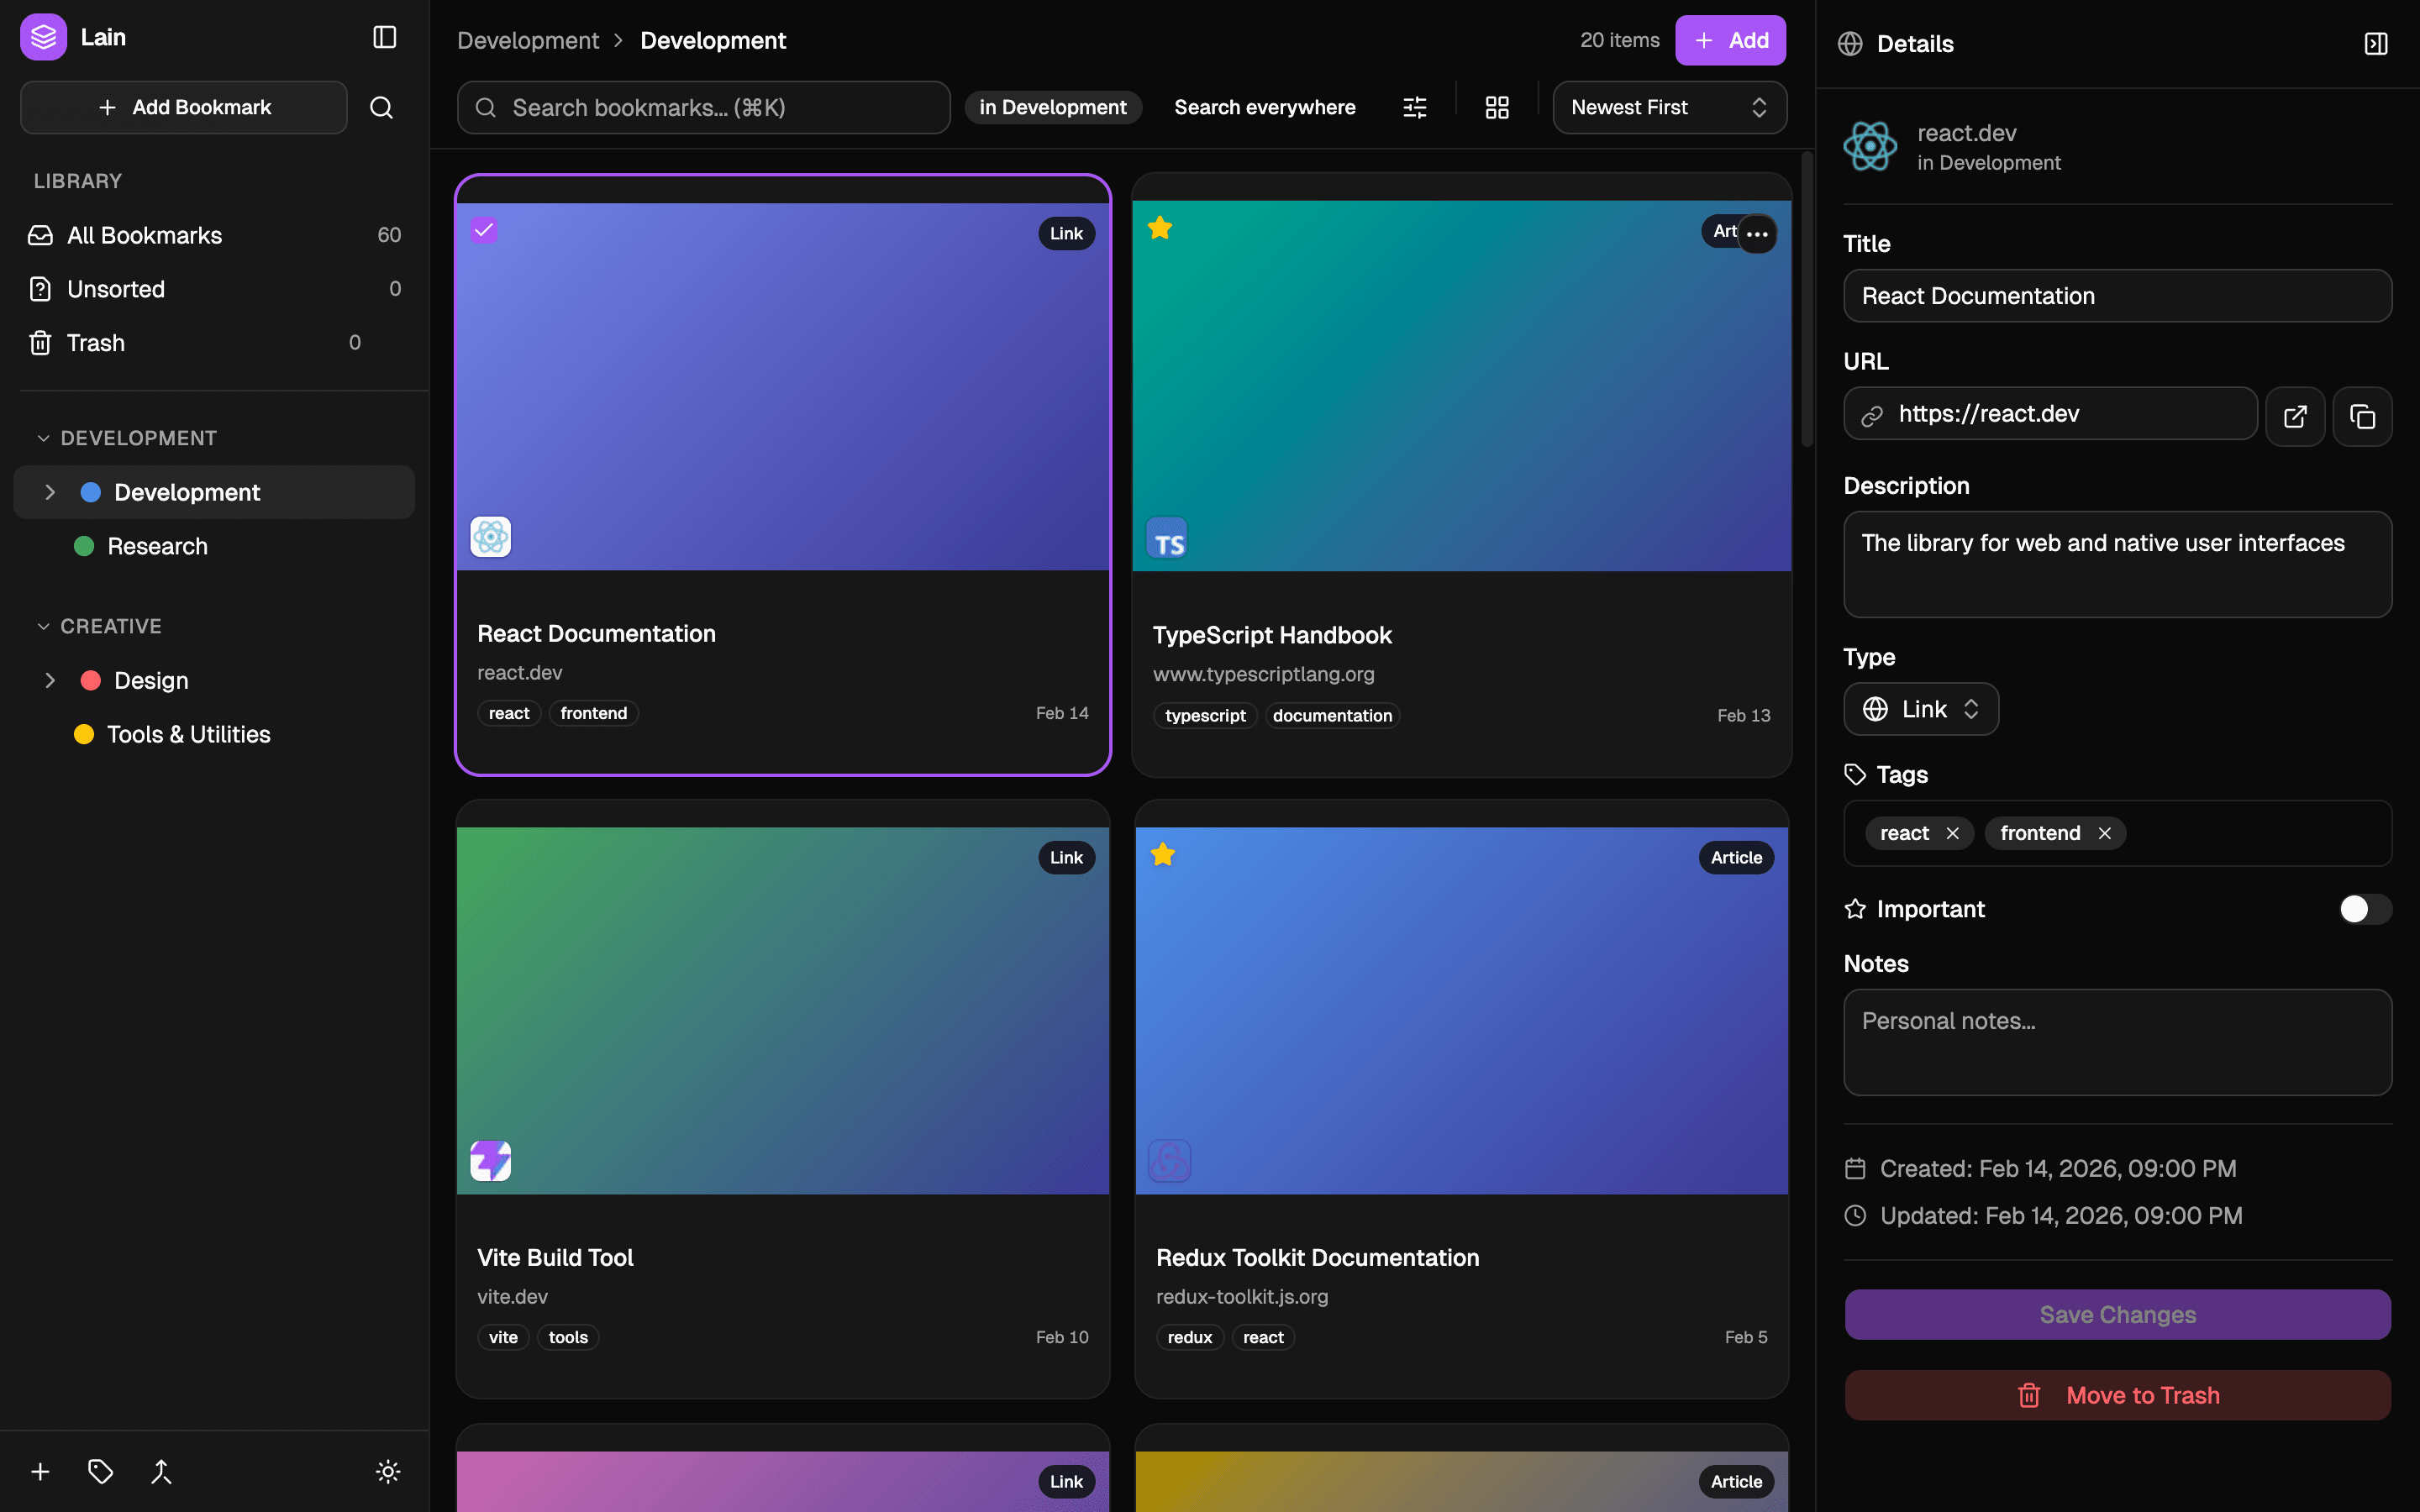Click the React favicon on the card
The image size is (2420, 1512).
(x=490, y=537)
